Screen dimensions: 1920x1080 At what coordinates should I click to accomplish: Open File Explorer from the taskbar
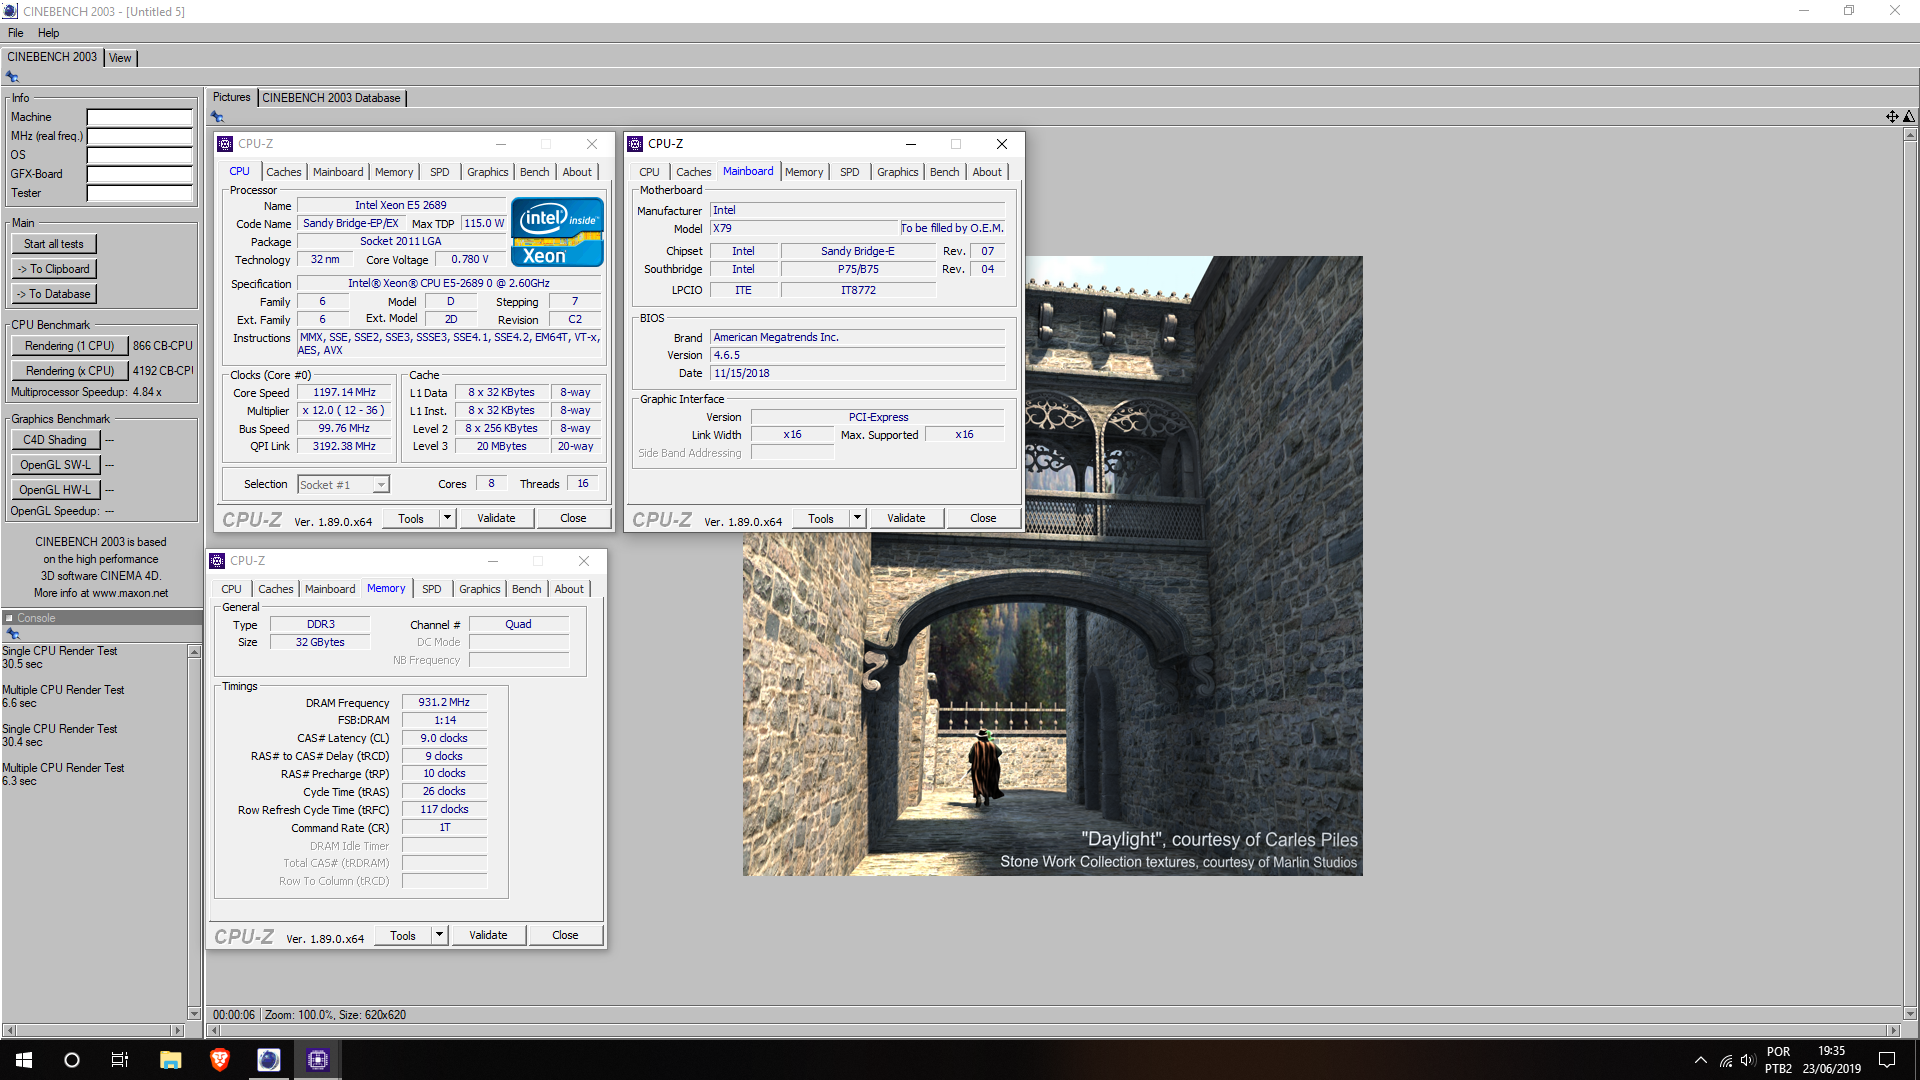(x=170, y=1060)
